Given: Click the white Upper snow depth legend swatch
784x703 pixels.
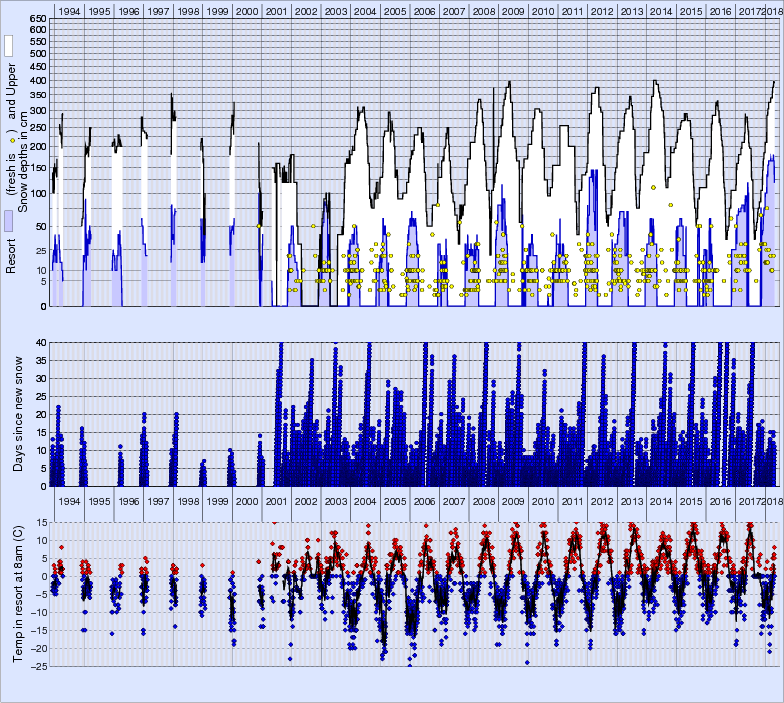Looking at the screenshot, I should (x=9, y=46).
